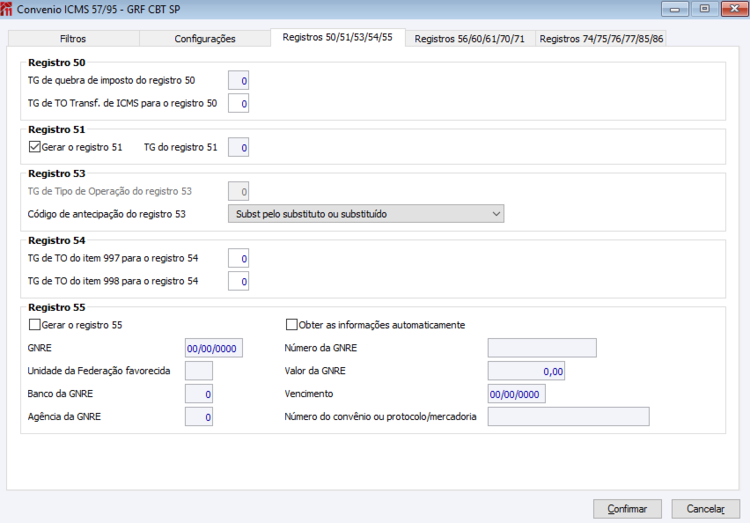Maximize the Convenio ICMS 57/95 window
The height and width of the screenshot is (523, 750).
(705, 9)
